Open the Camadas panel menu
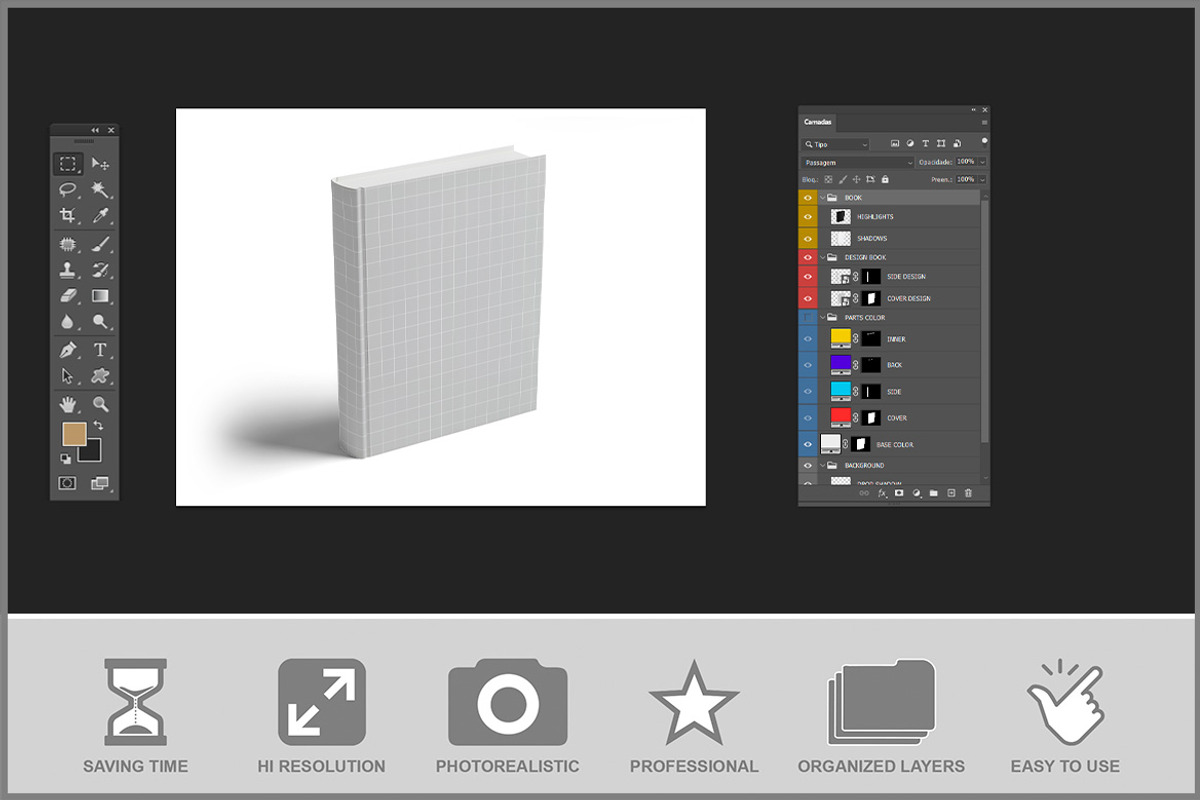Image resolution: width=1200 pixels, height=800 pixels. 984,122
